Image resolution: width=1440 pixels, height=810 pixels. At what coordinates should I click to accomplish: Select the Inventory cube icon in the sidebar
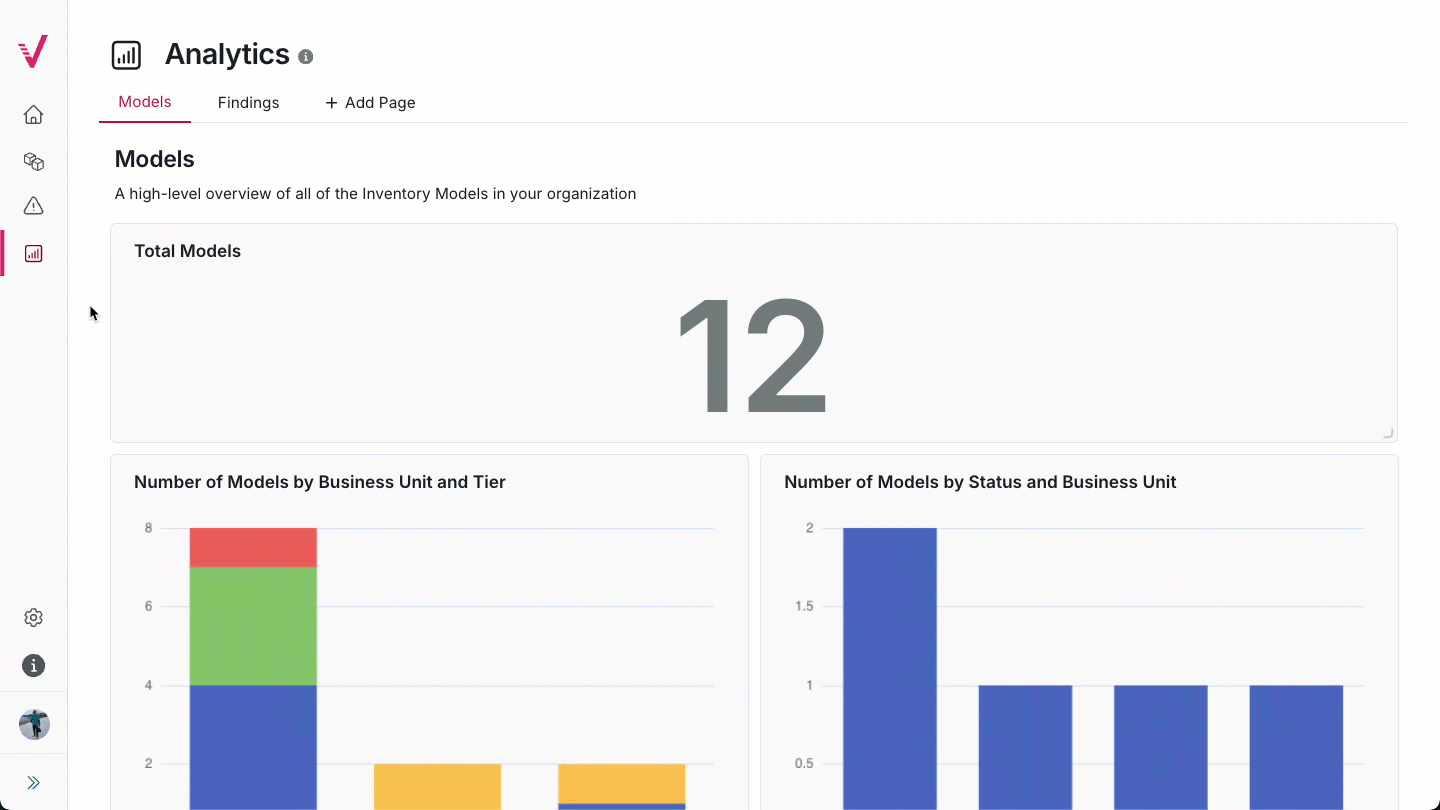tap(33, 161)
